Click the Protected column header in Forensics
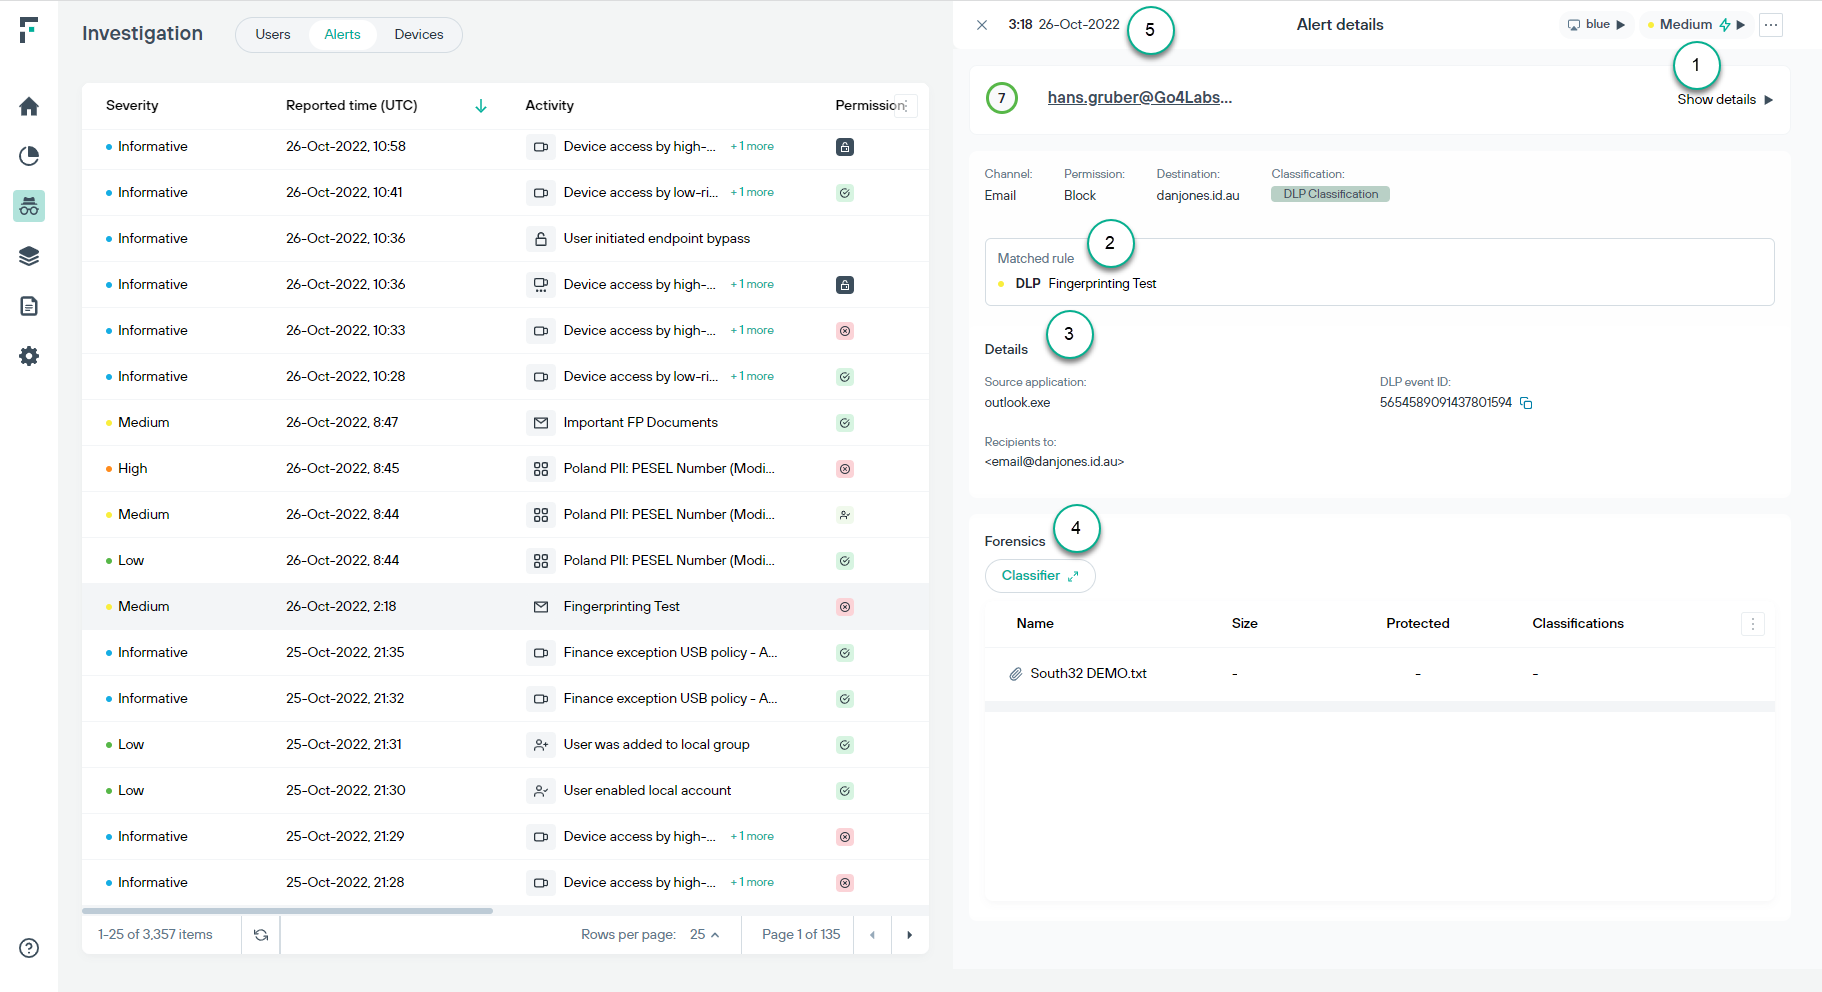Viewport: 1822px width, 992px height. (x=1418, y=624)
